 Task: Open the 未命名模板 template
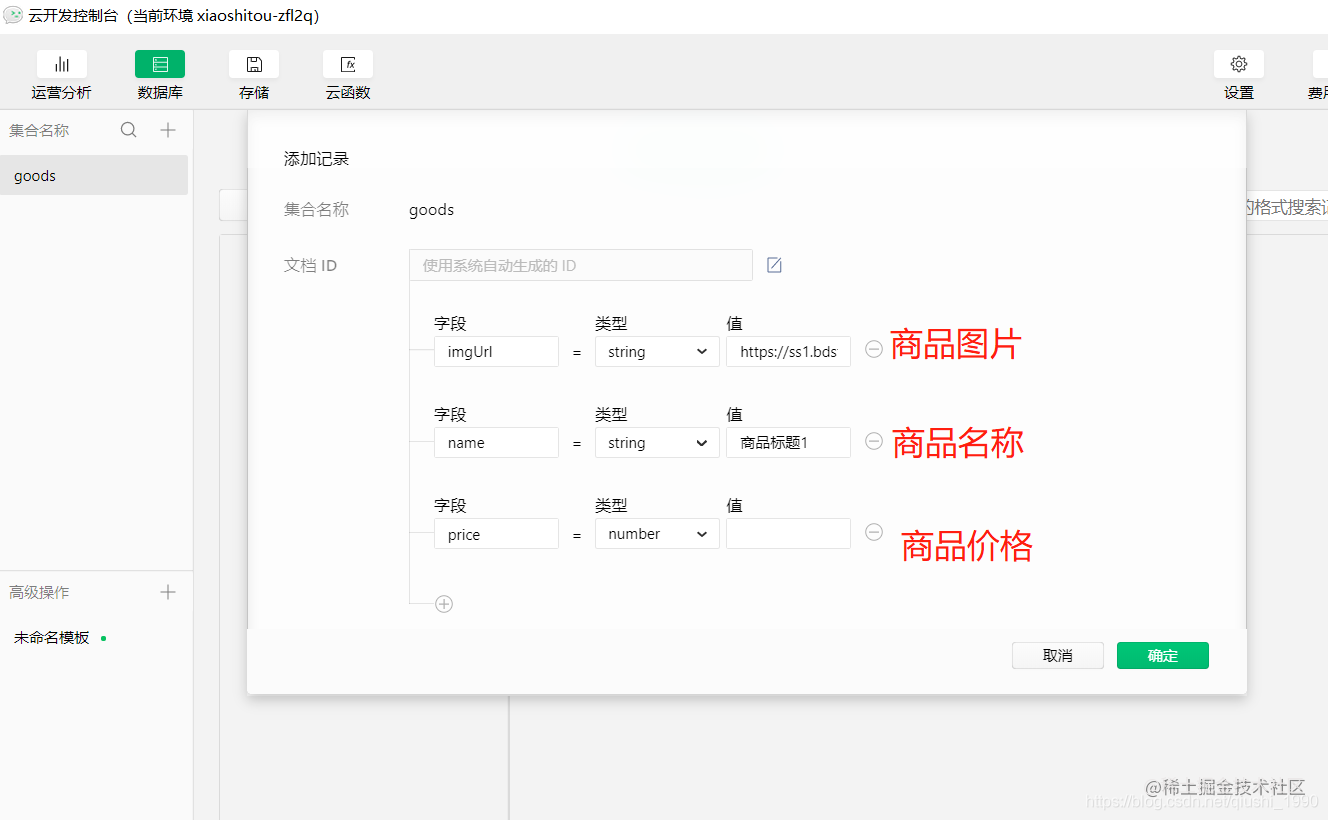52,637
